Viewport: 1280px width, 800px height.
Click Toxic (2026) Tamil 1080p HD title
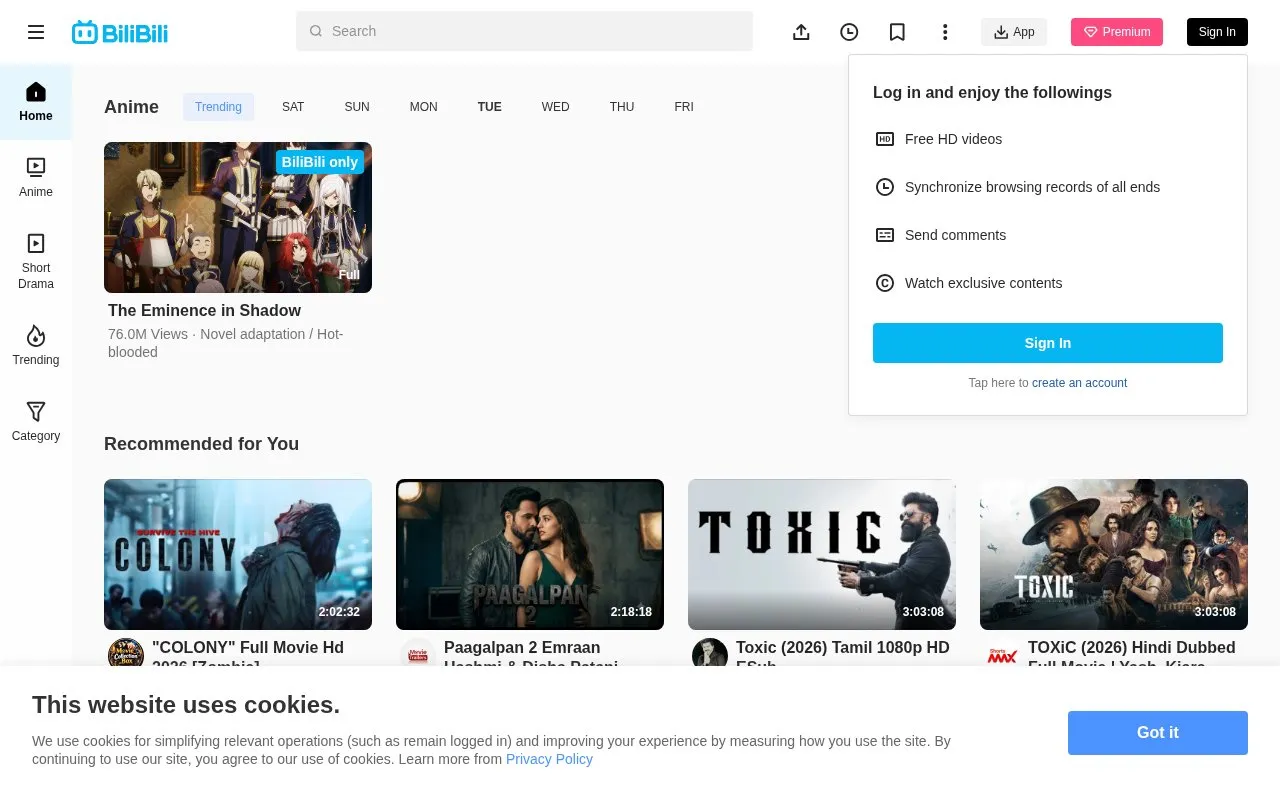coord(843,652)
